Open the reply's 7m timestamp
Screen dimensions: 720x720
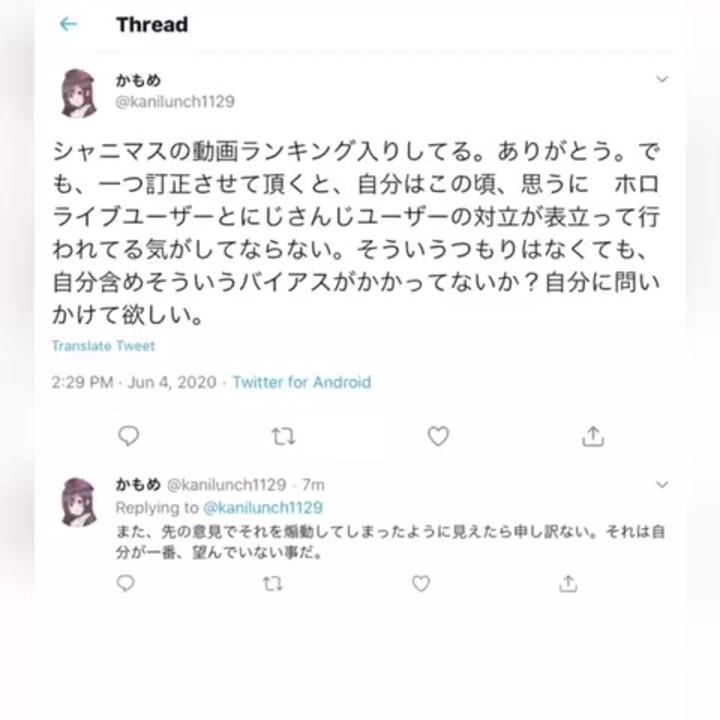click(x=313, y=485)
